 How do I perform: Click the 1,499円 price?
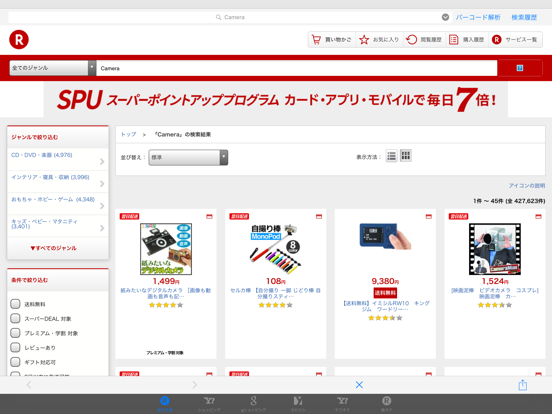[x=166, y=281]
